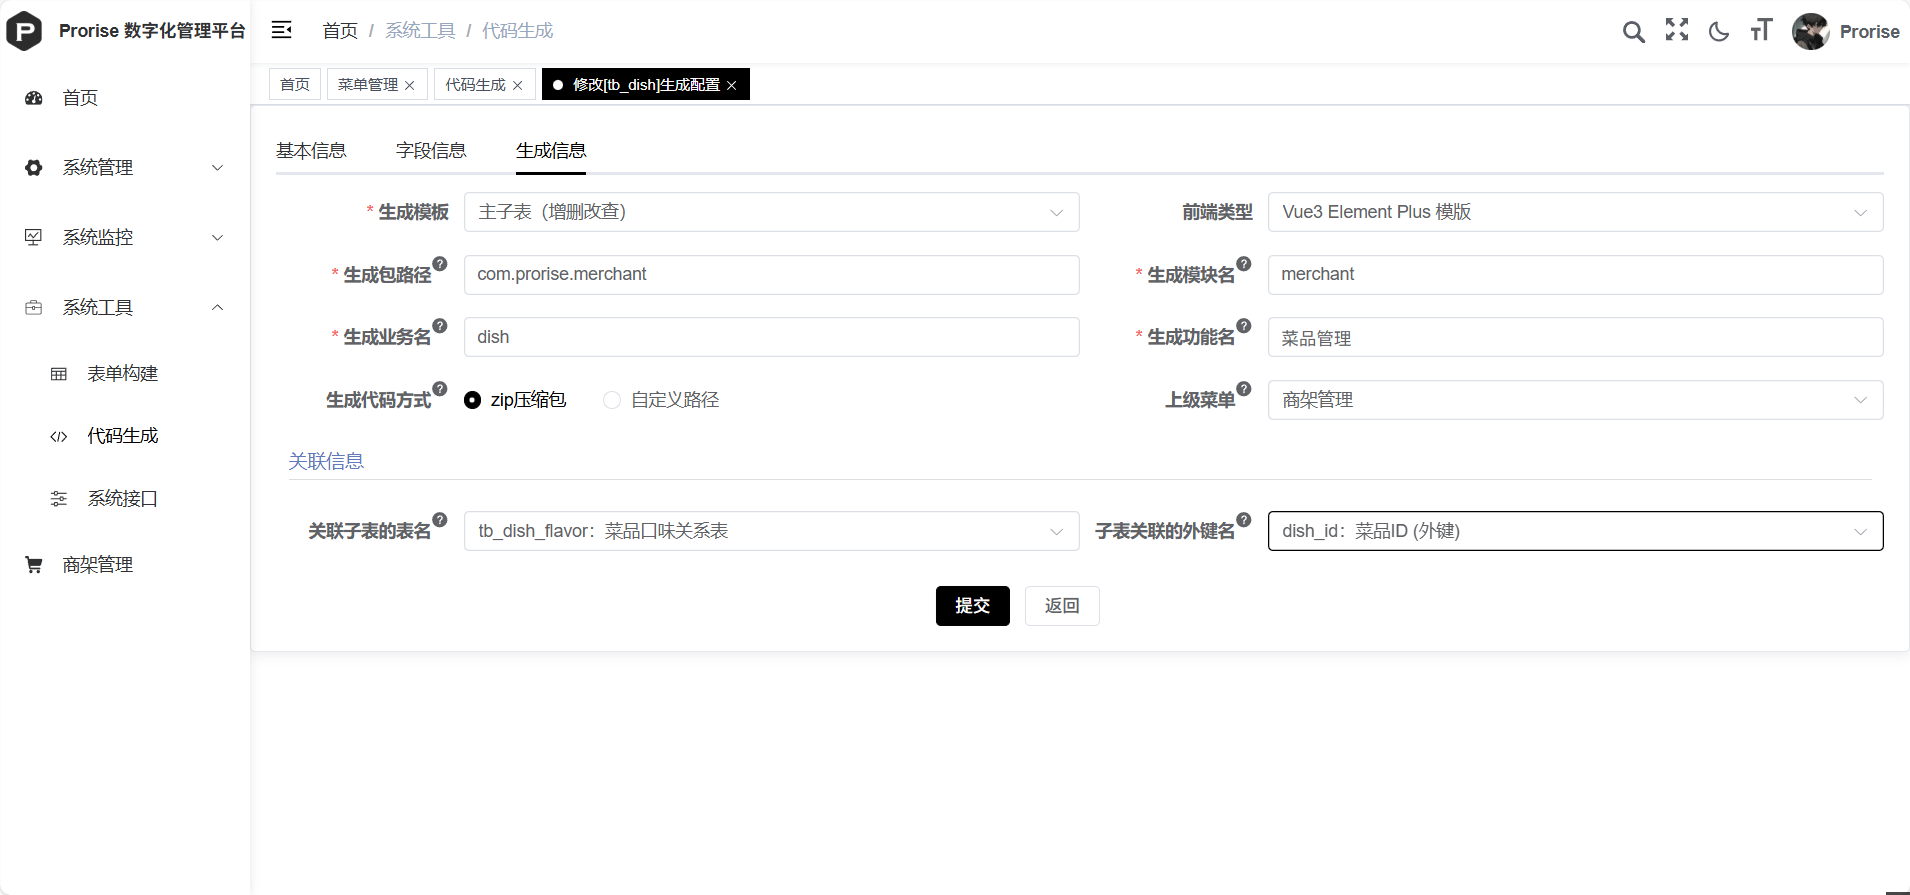Click the Prorise user avatar
Image resolution: width=1910 pixels, height=895 pixels.
pyautogui.click(x=1811, y=32)
